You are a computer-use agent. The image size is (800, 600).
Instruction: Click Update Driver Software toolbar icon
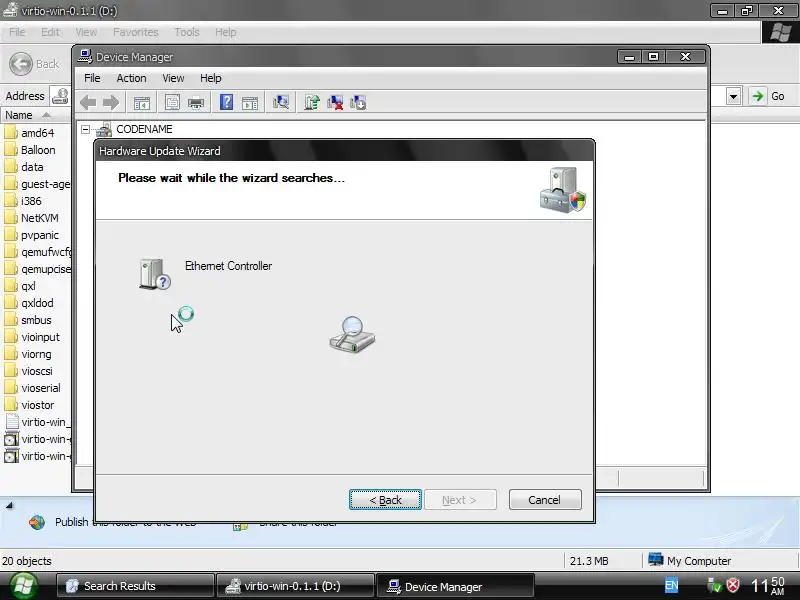pyautogui.click(x=312, y=103)
